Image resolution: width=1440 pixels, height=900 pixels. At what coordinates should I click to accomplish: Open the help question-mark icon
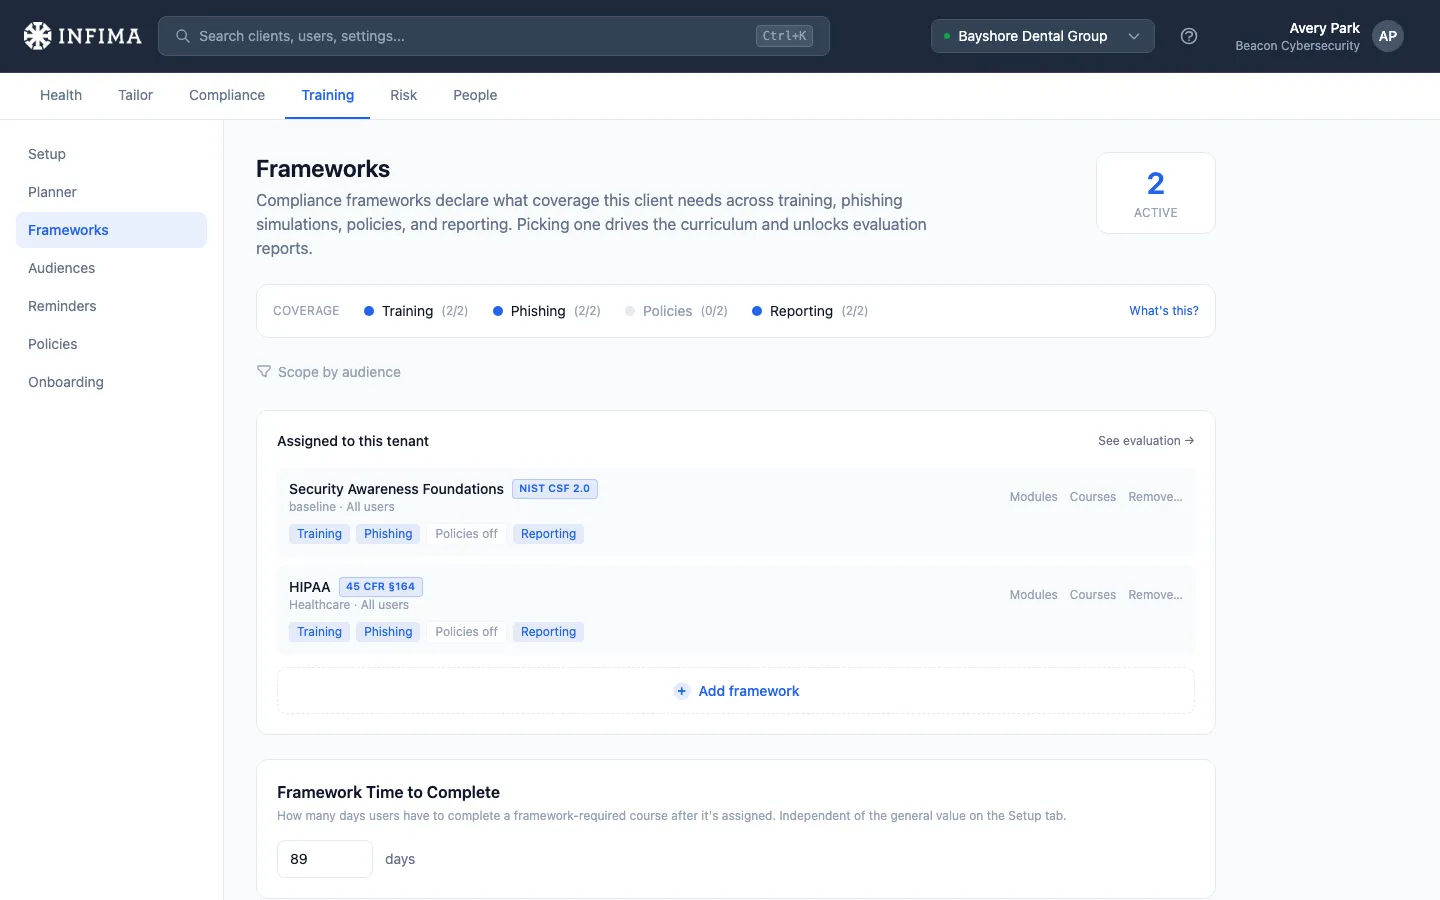coord(1189,36)
